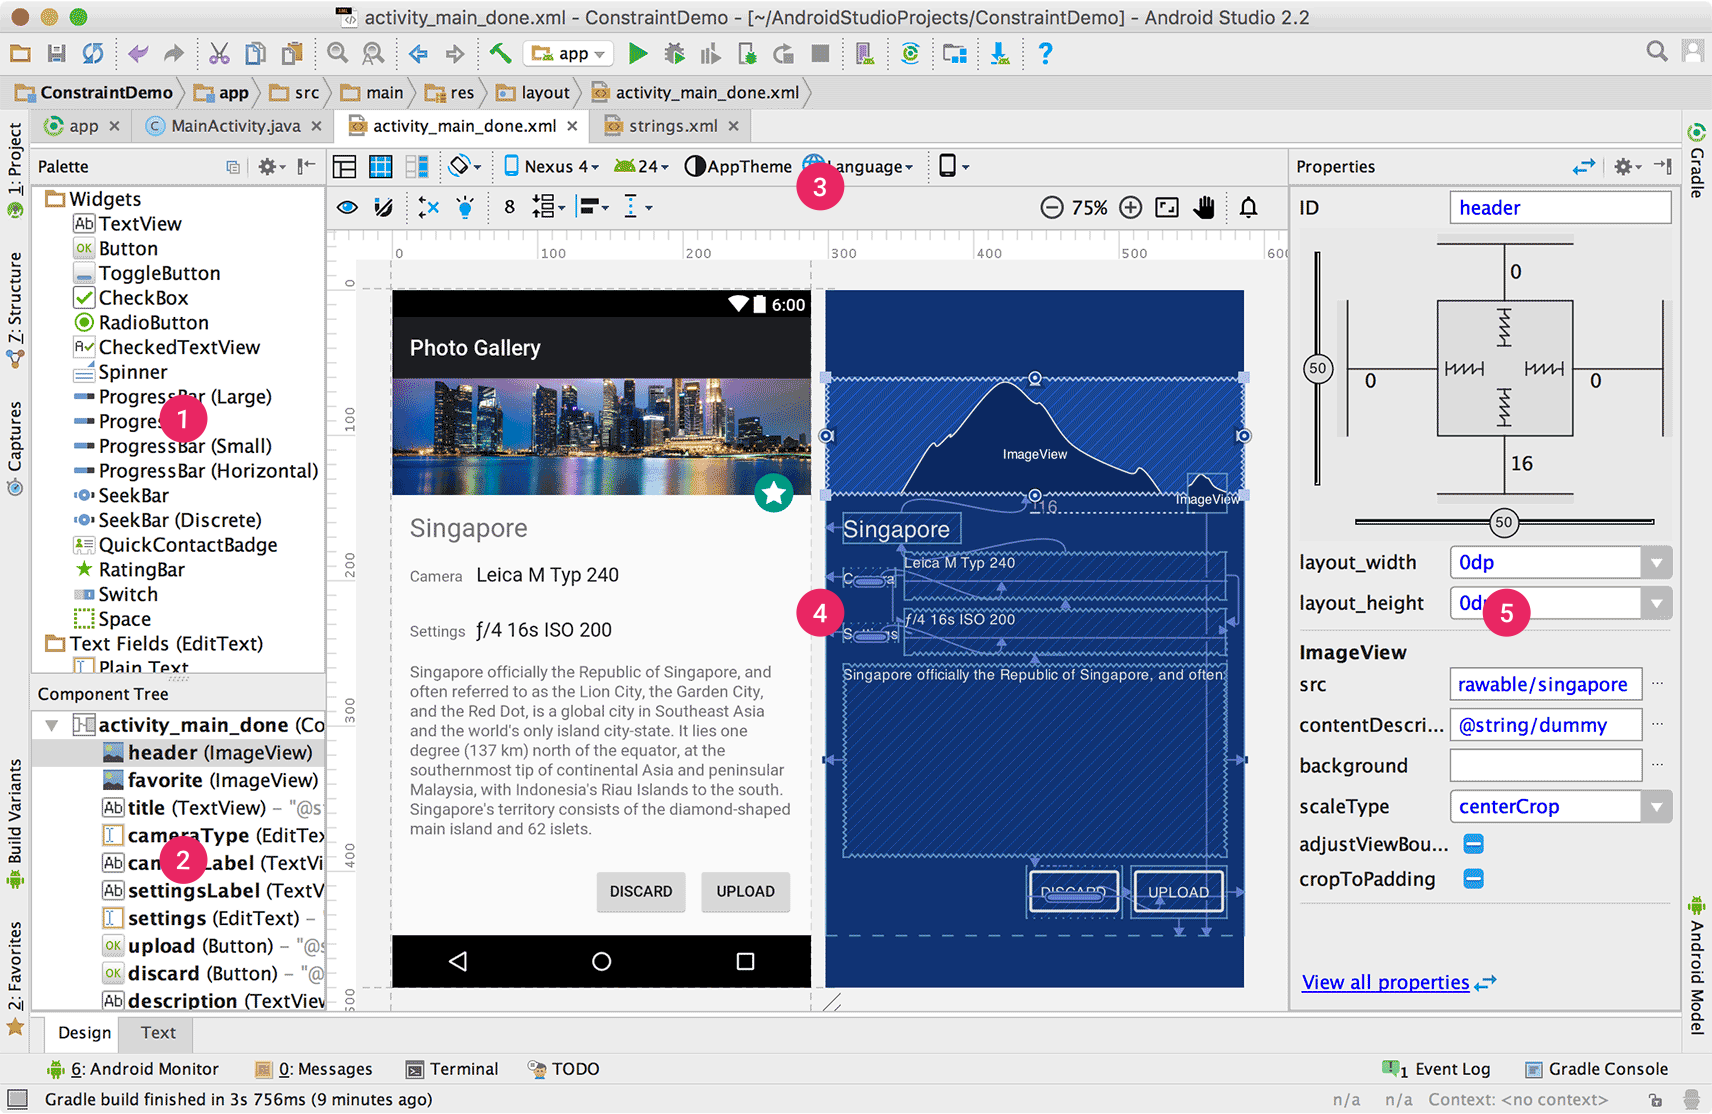Click the zoom out minus icon
This screenshot has width=1712, height=1114.
(x=1051, y=207)
